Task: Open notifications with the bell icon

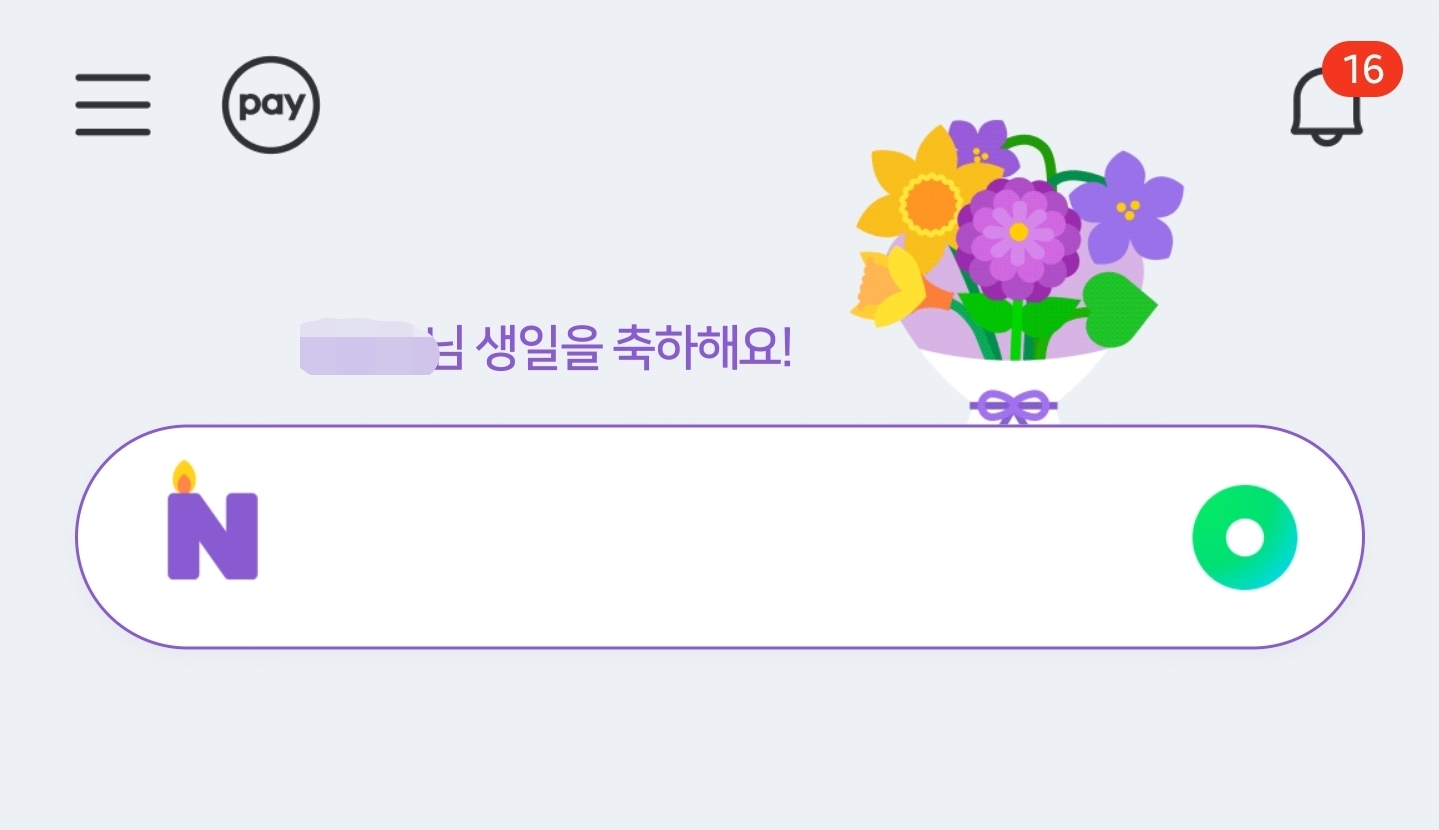Action: tap(1326, 108)
